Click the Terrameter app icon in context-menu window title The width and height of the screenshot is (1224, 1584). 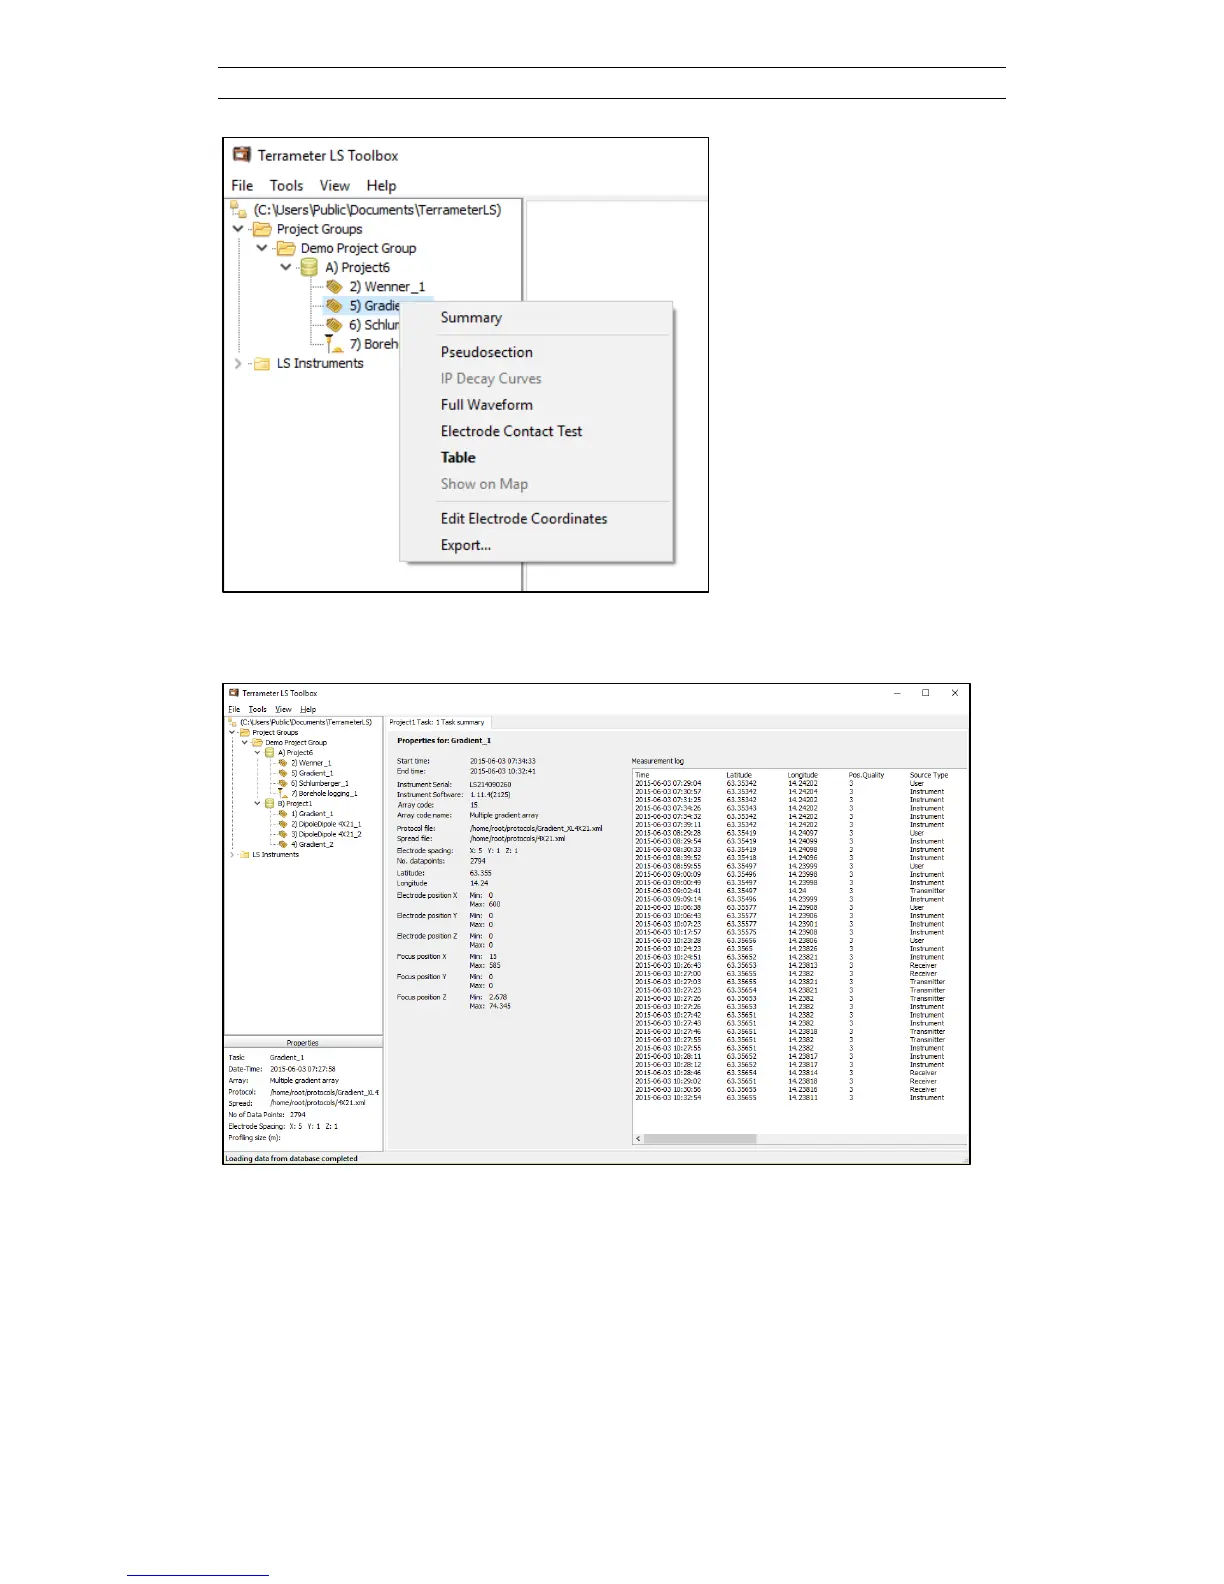pyautogui.click(x=241, y=154)
